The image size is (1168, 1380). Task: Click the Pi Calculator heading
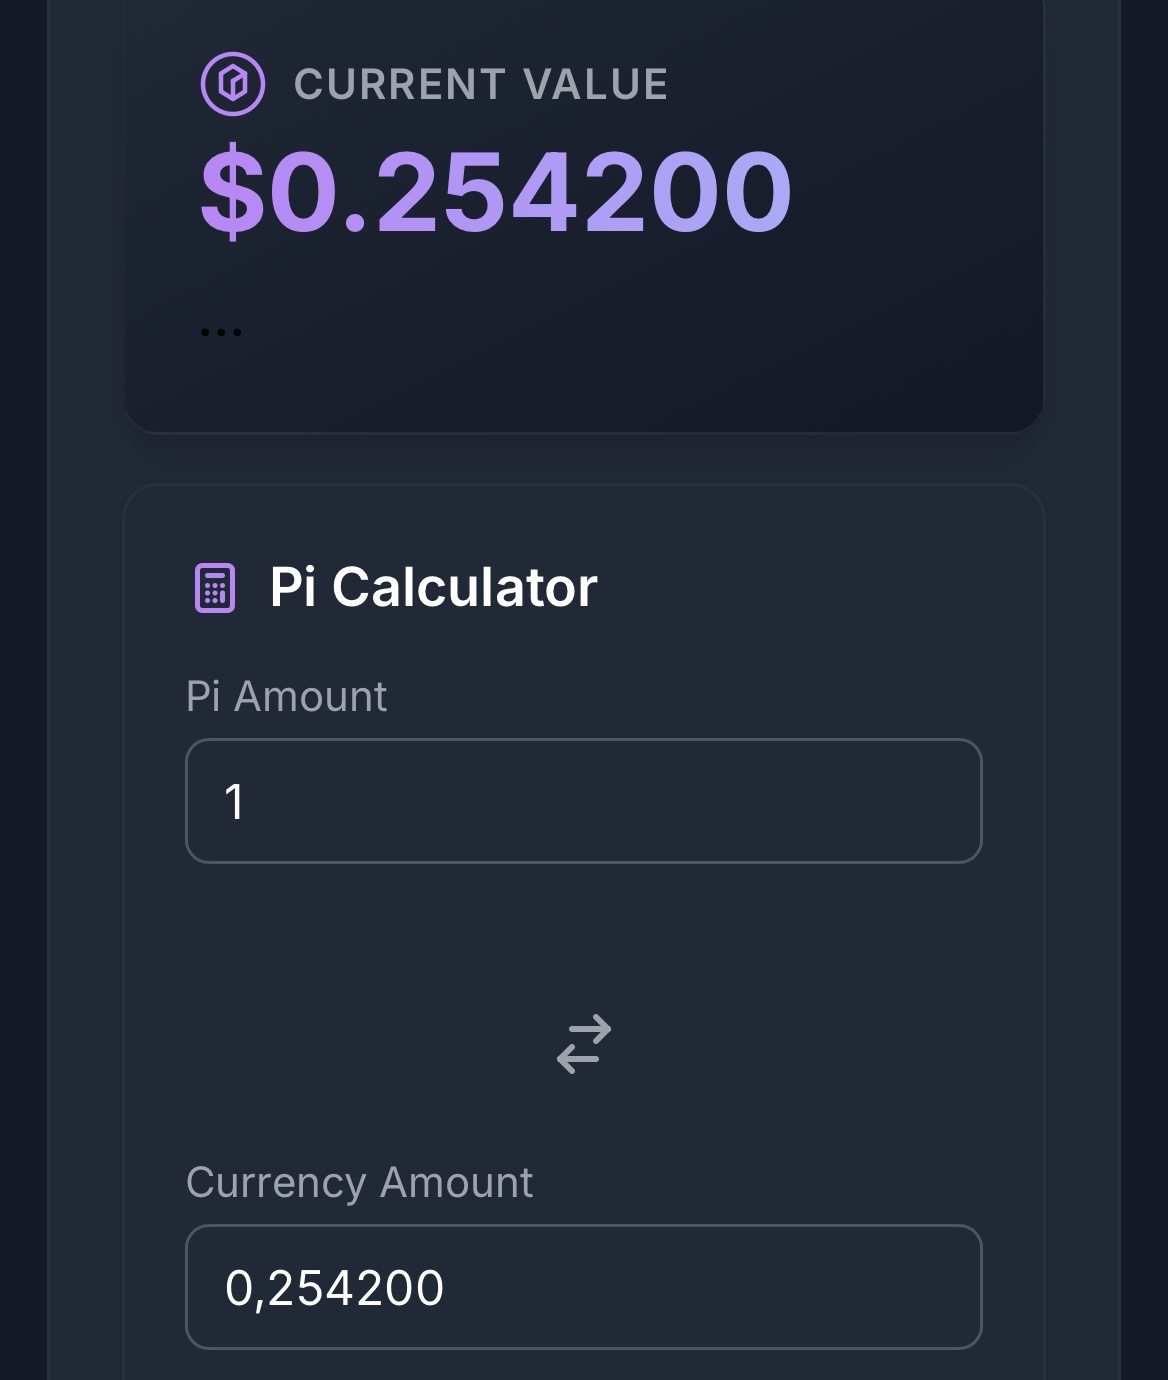(433, 587)
